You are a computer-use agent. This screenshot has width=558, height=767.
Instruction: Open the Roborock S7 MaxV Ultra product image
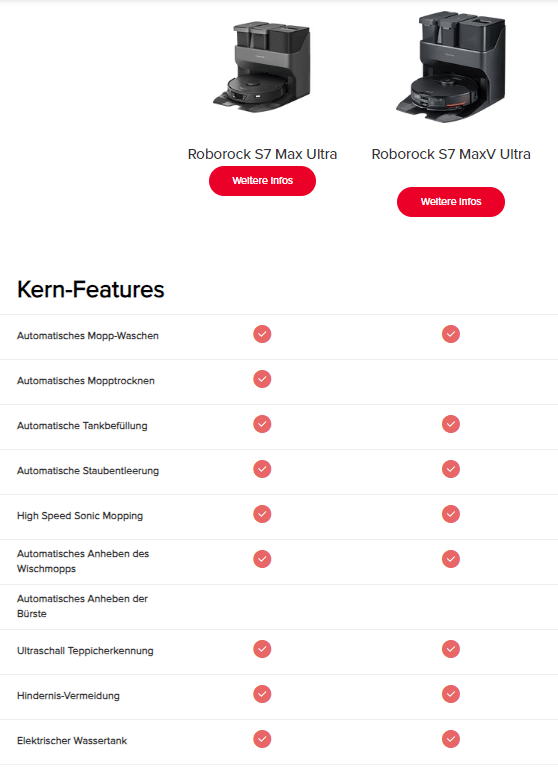(x=450, y=67)
